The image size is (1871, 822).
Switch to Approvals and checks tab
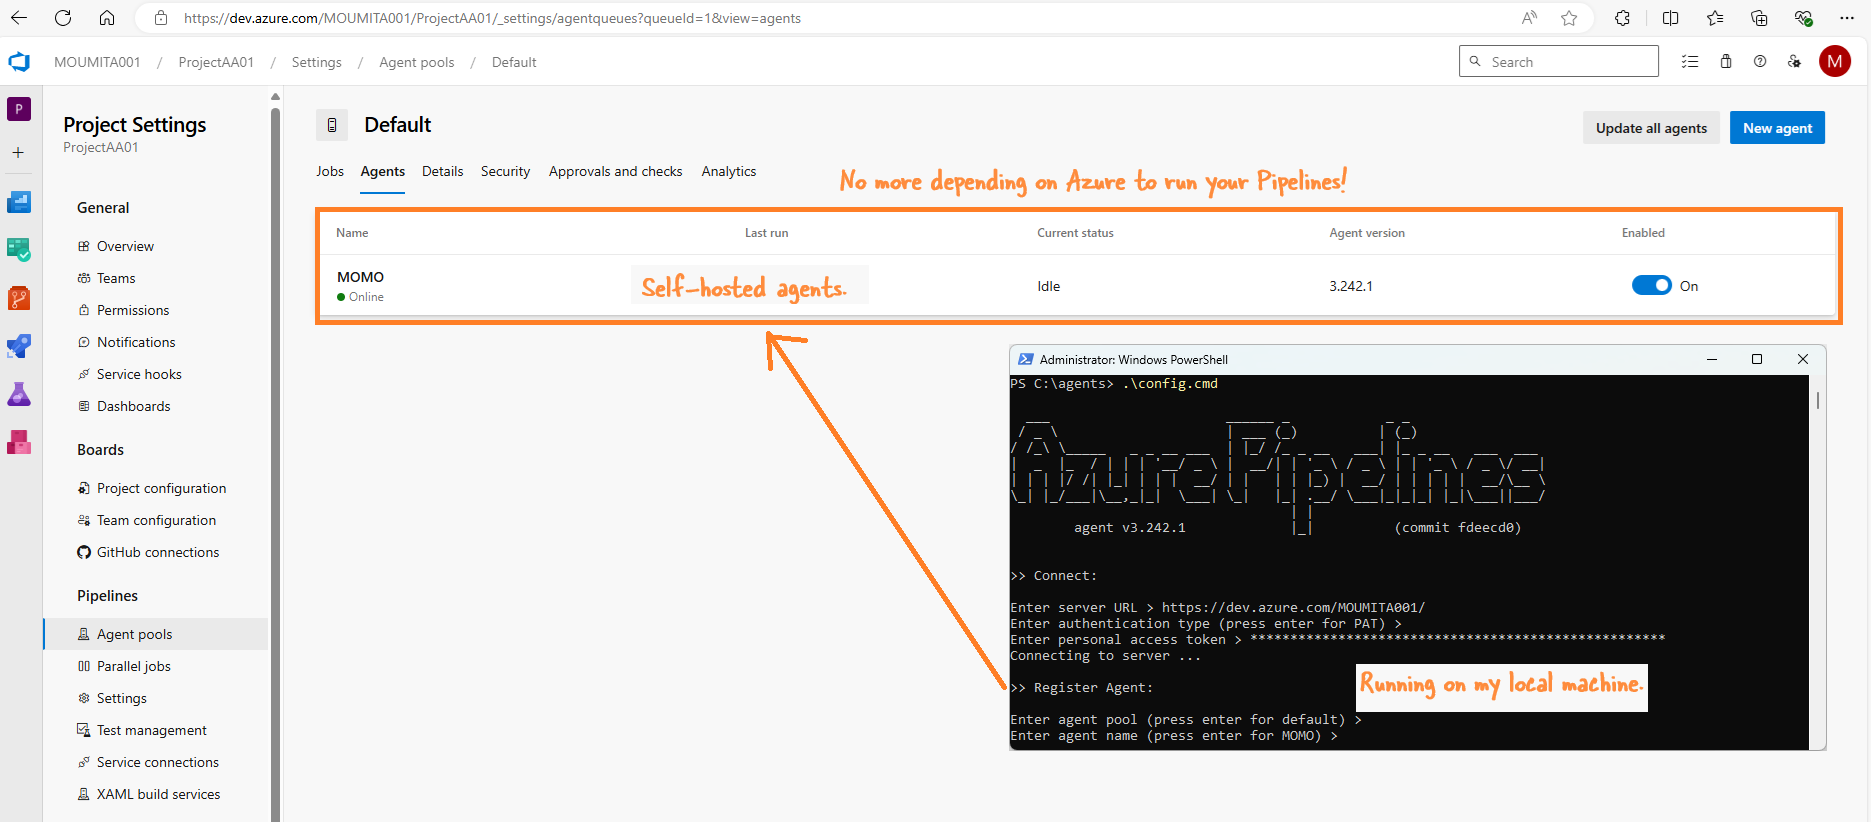tap(615, 171)
